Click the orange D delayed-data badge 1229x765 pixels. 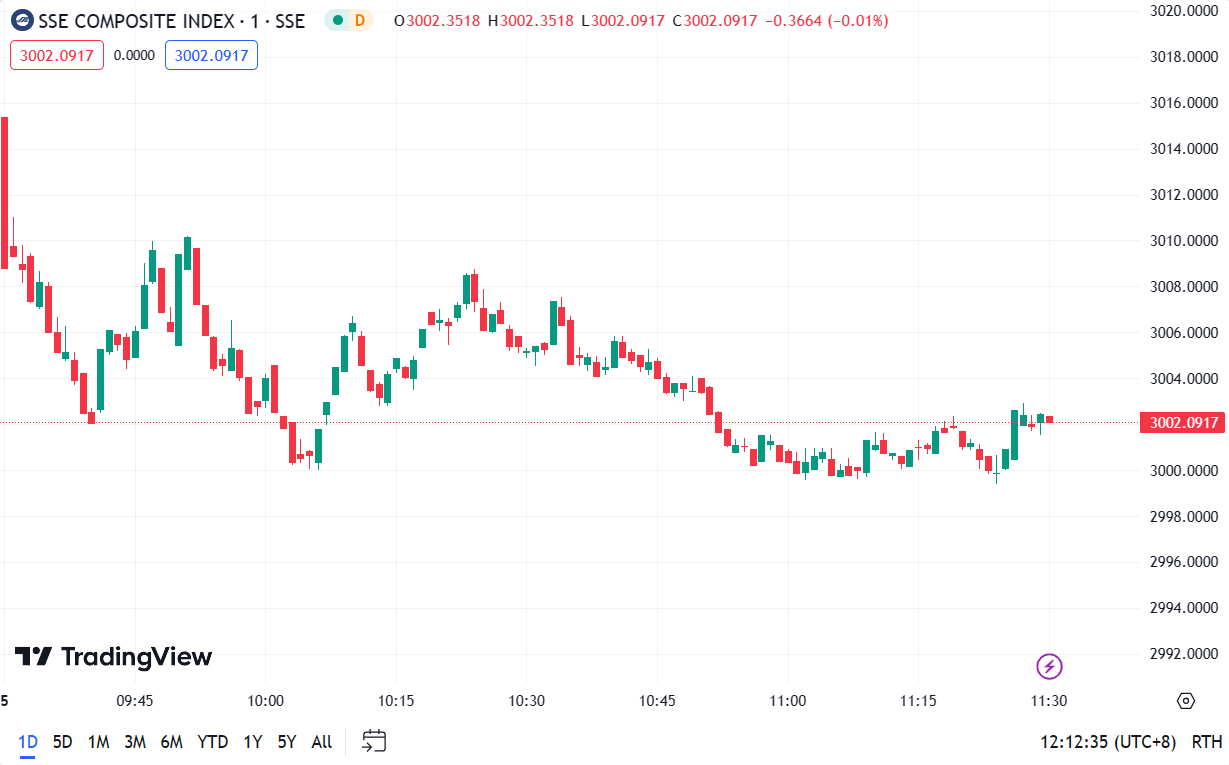point(359,20)
